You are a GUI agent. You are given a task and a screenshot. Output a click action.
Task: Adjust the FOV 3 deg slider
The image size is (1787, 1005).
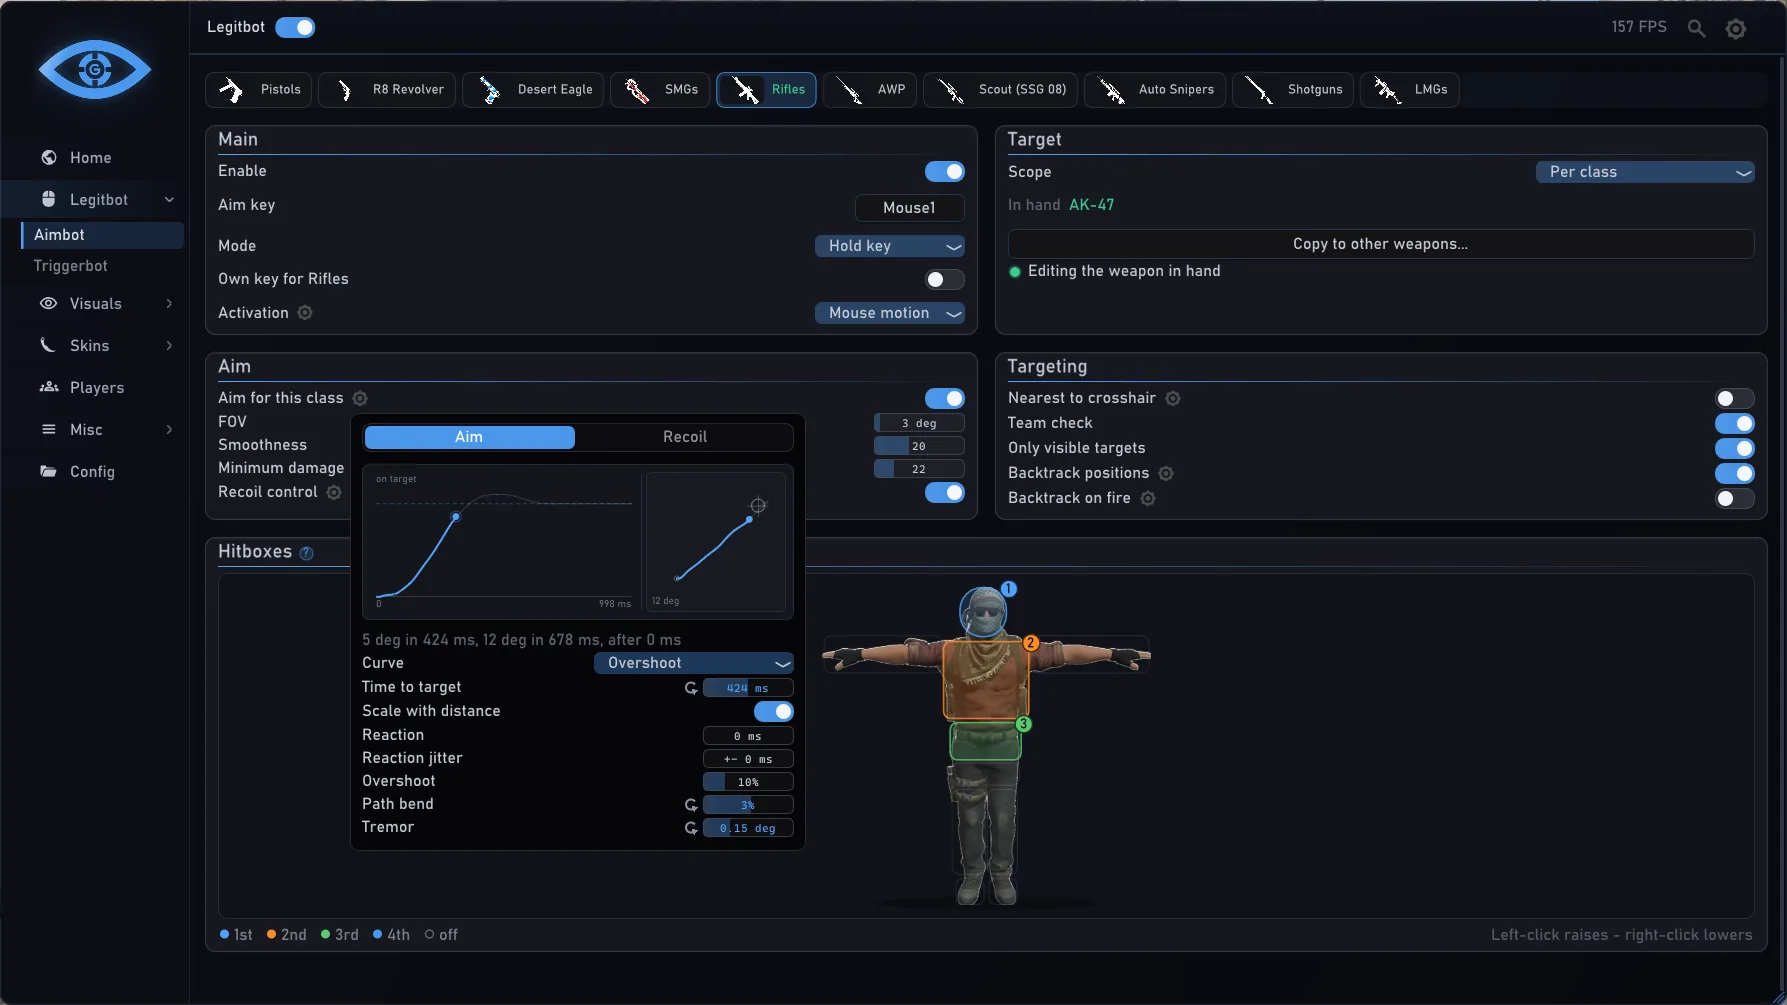(919, 423)
